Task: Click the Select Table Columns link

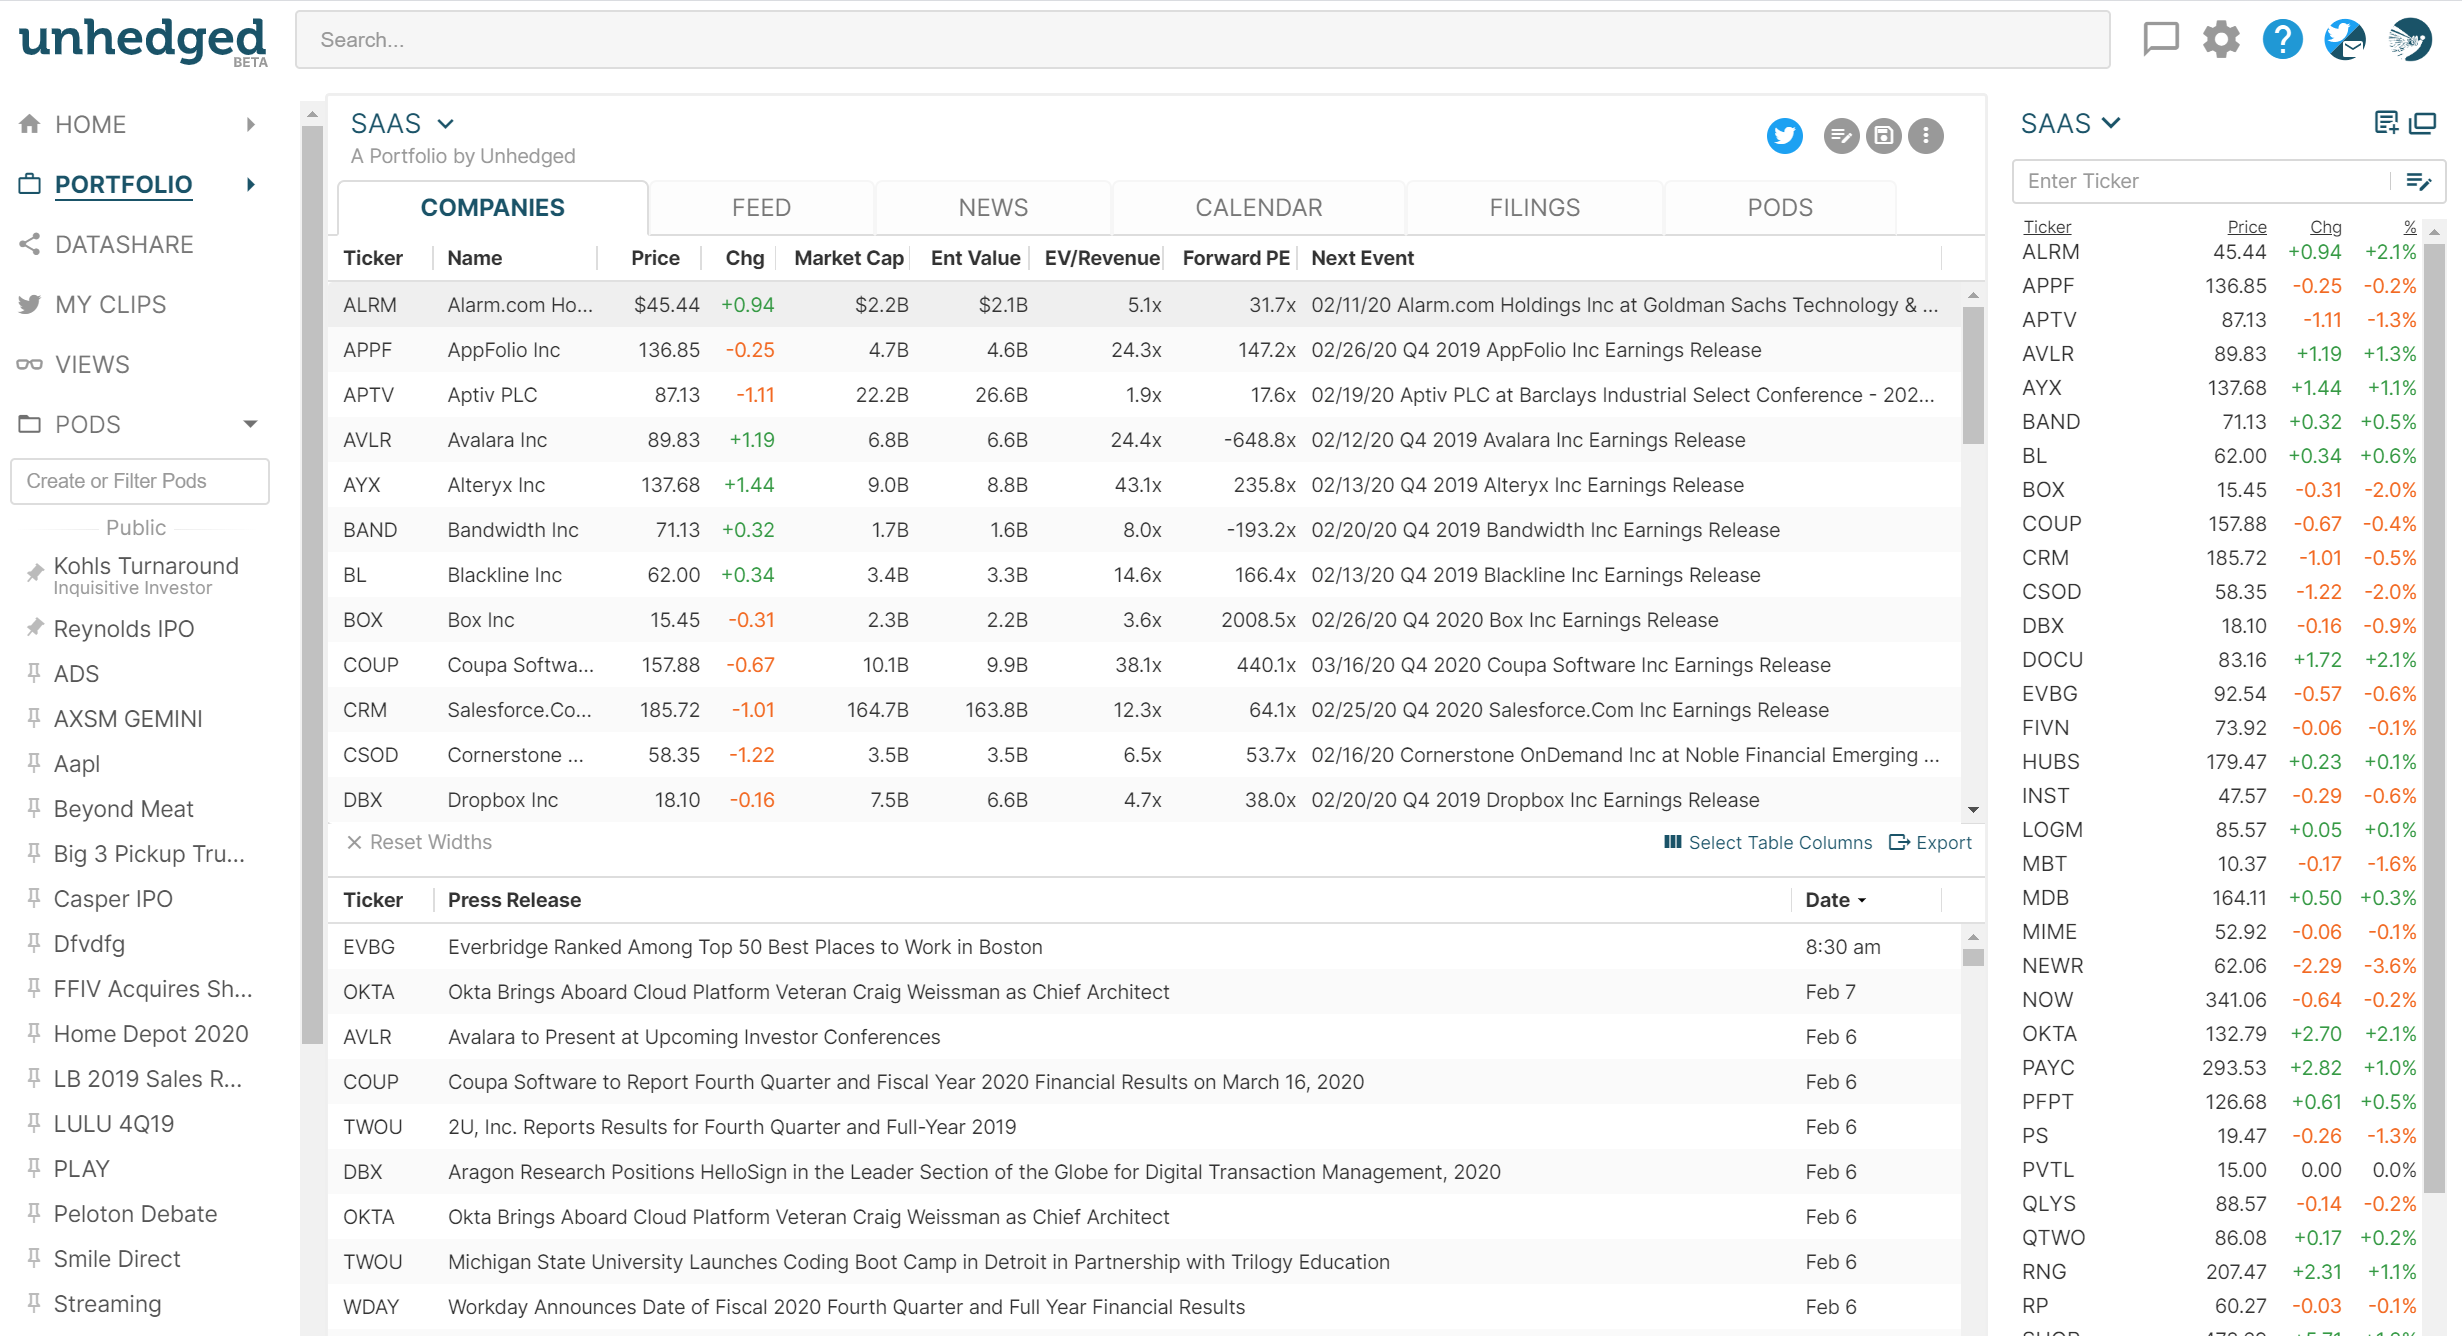Action: (x=1768, y=843)
